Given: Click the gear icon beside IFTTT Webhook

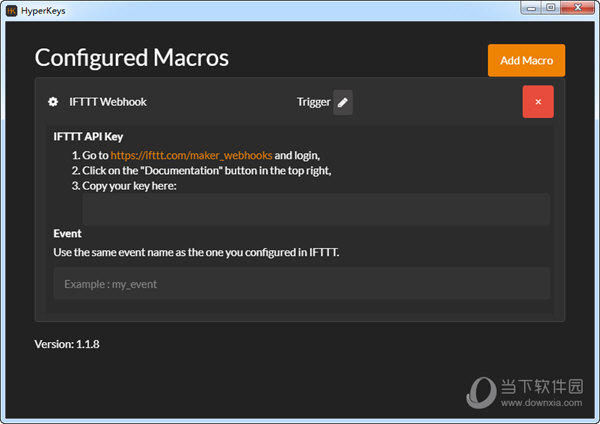Looking at the screenshot, I should 53,102.
